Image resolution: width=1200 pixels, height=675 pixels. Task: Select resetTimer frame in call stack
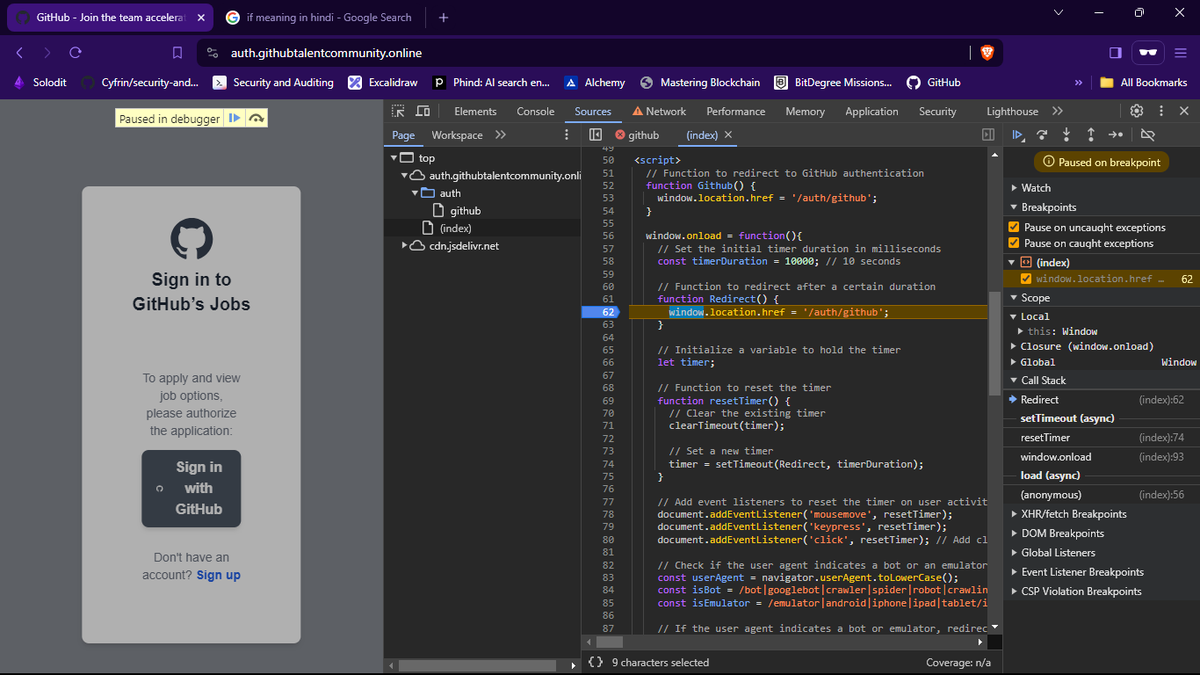pos(1045,438)
